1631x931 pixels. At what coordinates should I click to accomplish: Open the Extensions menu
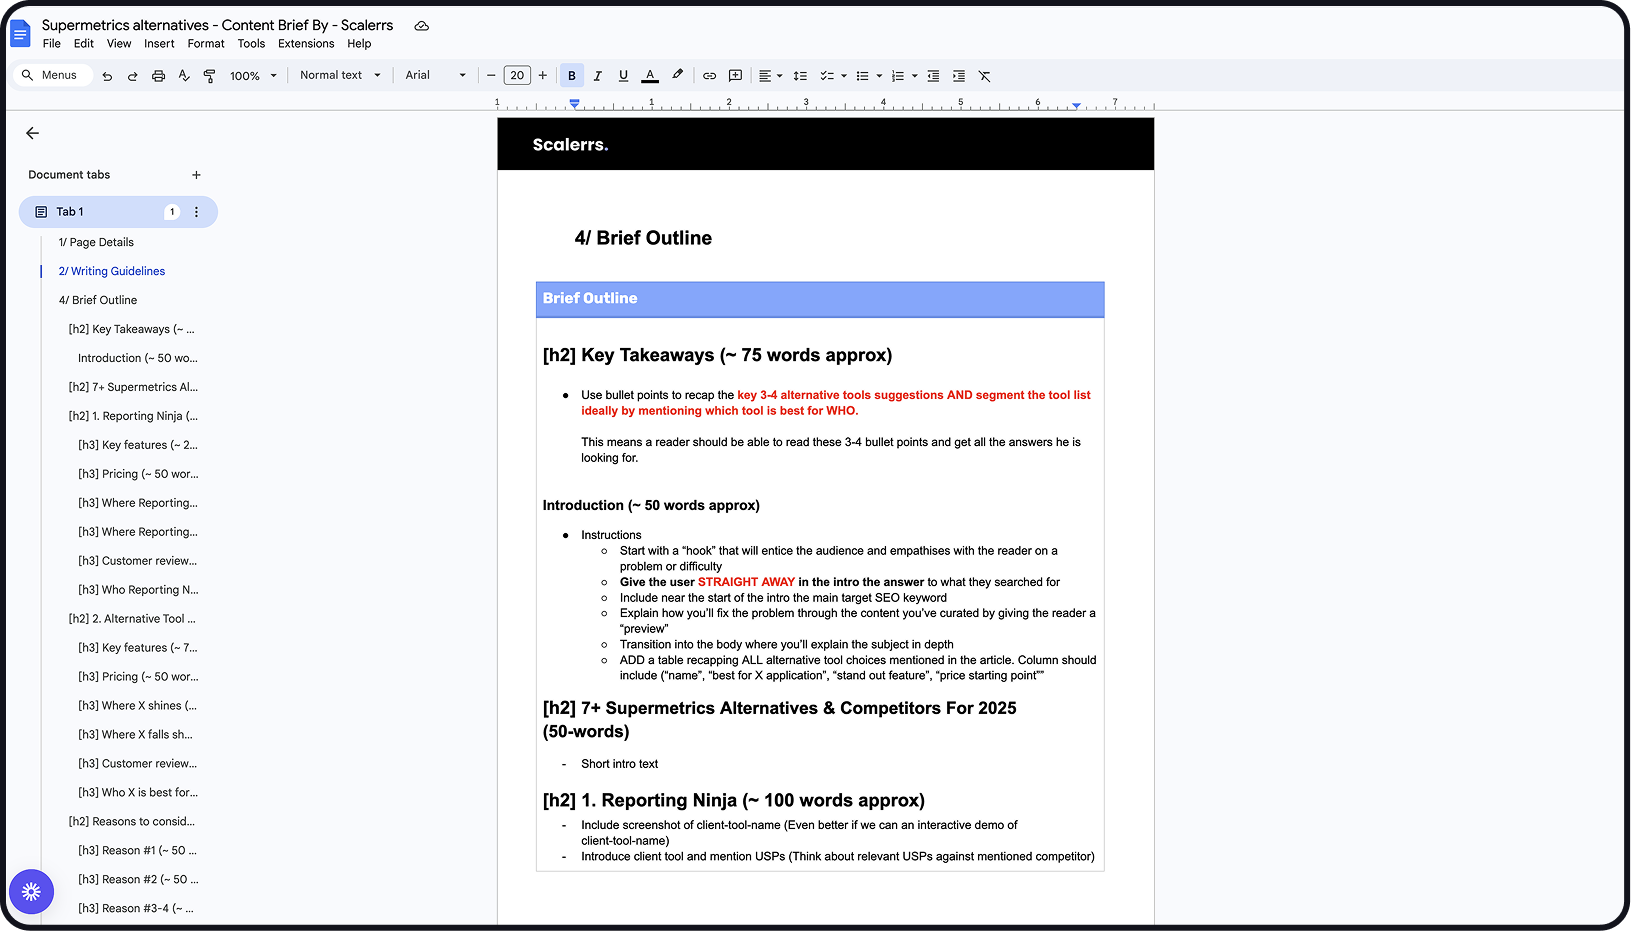(306, 44)
